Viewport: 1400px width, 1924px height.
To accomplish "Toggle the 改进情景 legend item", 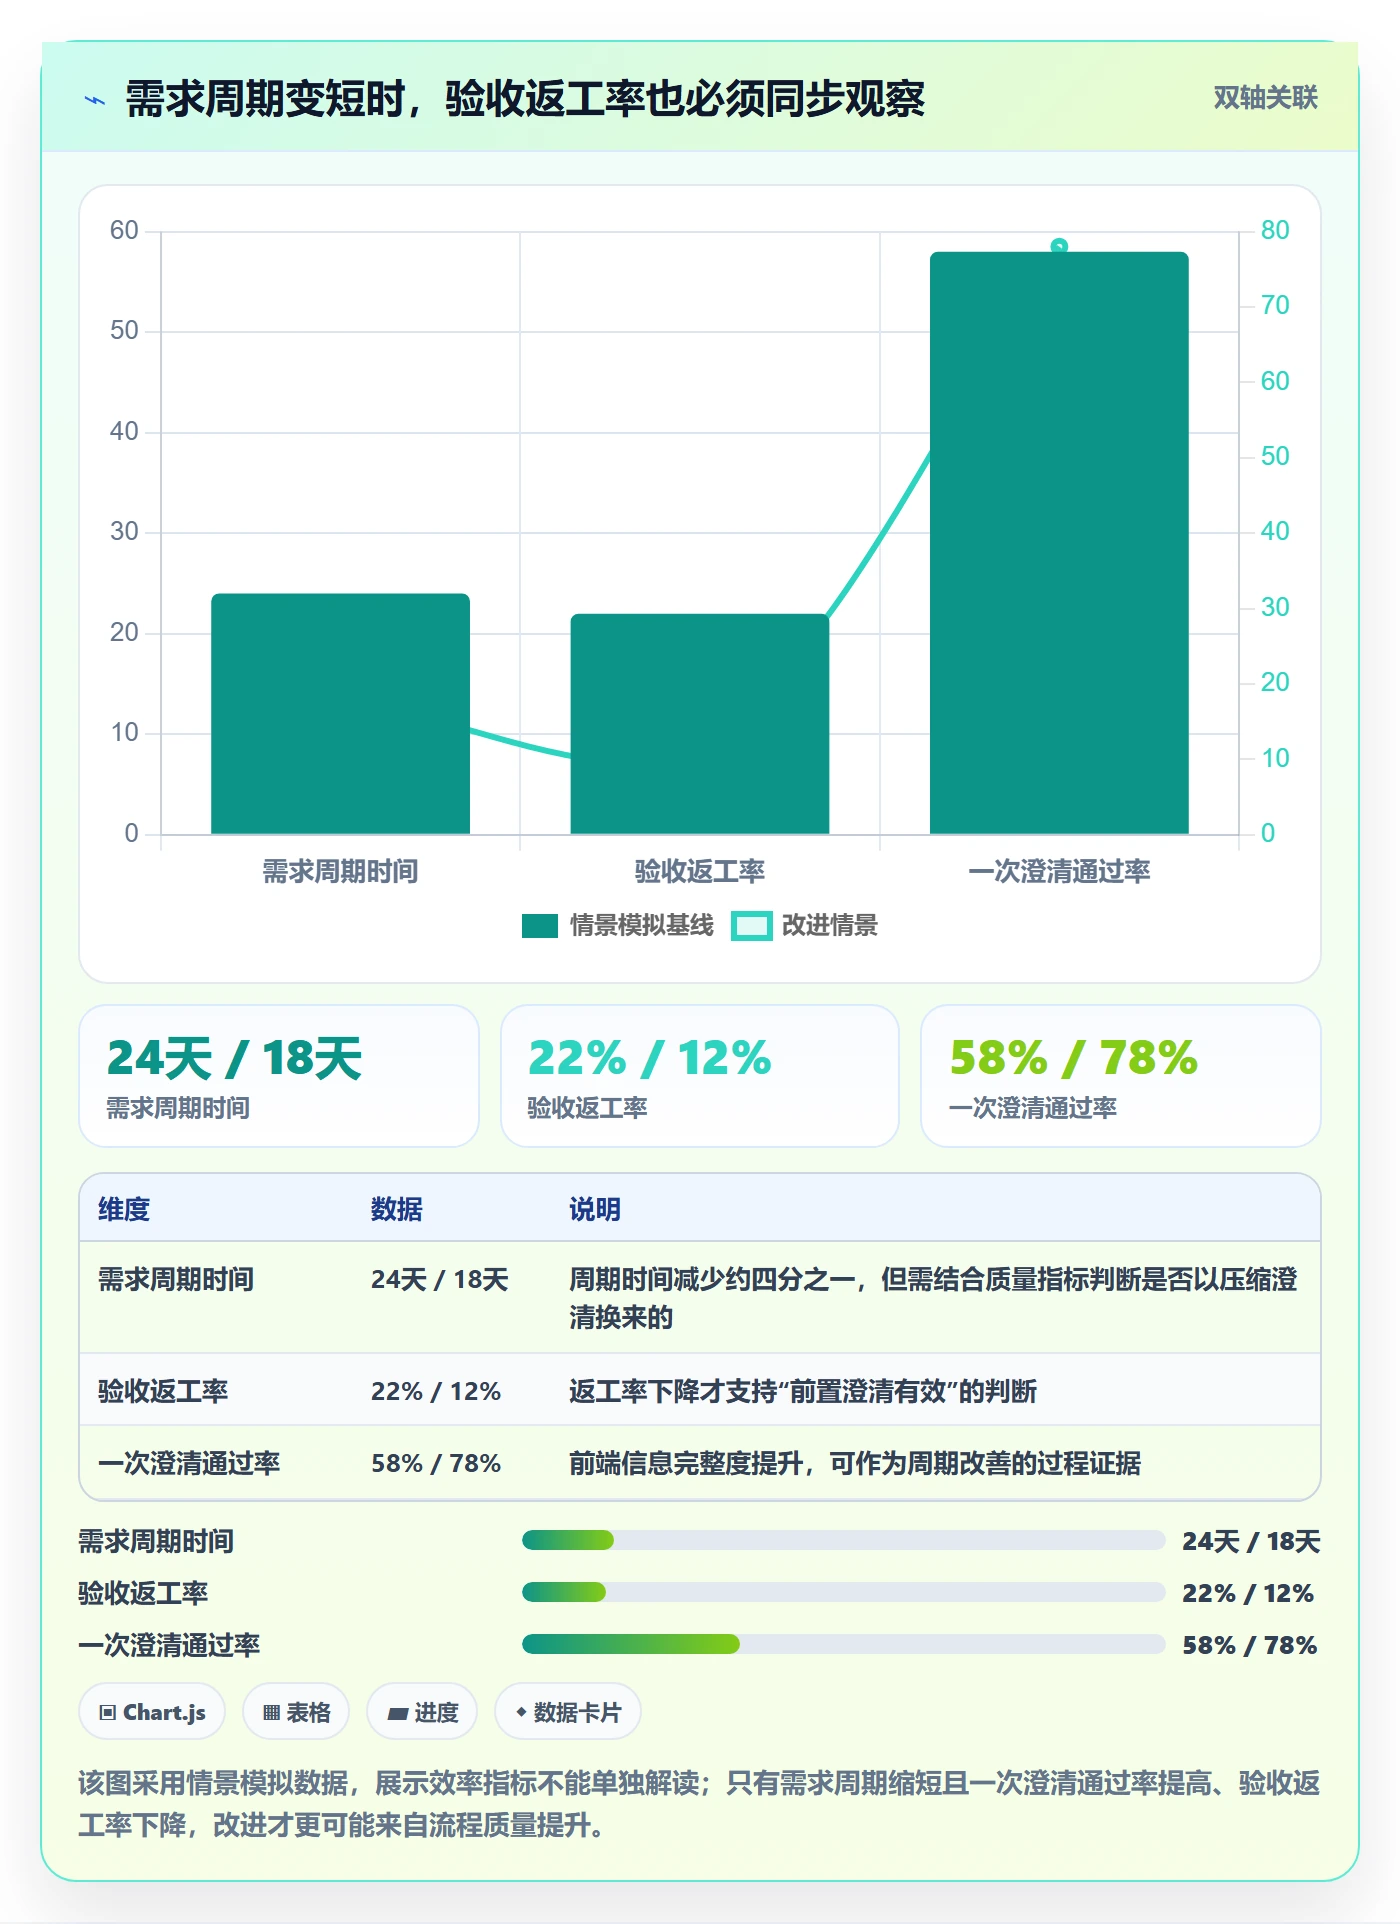I will click(x=805, y=926).
